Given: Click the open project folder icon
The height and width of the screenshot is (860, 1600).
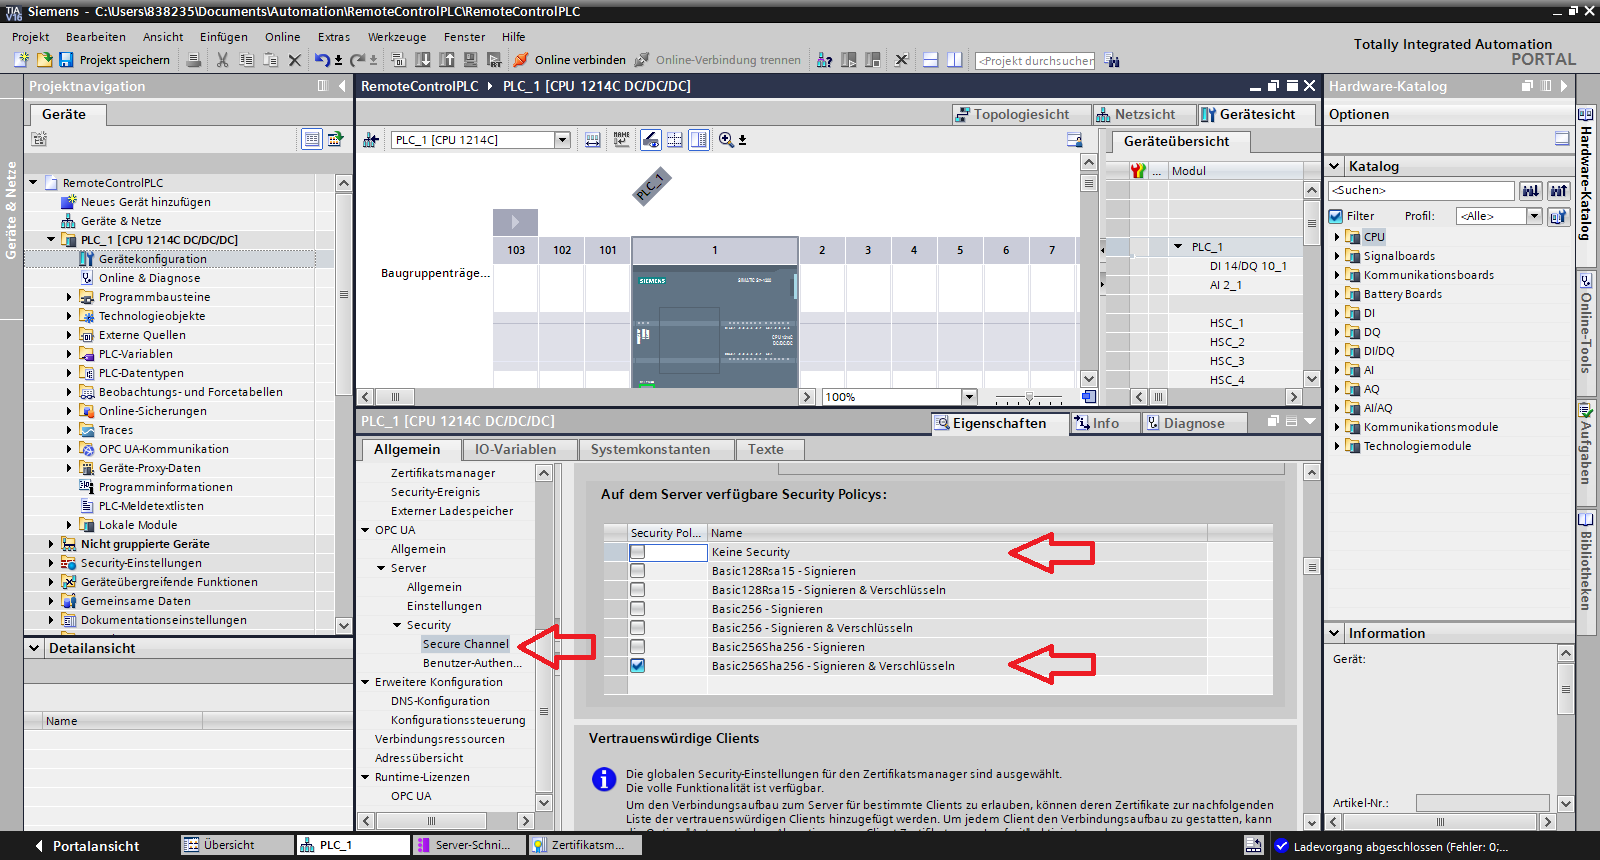Looking at the screenshot, I should pyautogui.click(x=44, y=60).
